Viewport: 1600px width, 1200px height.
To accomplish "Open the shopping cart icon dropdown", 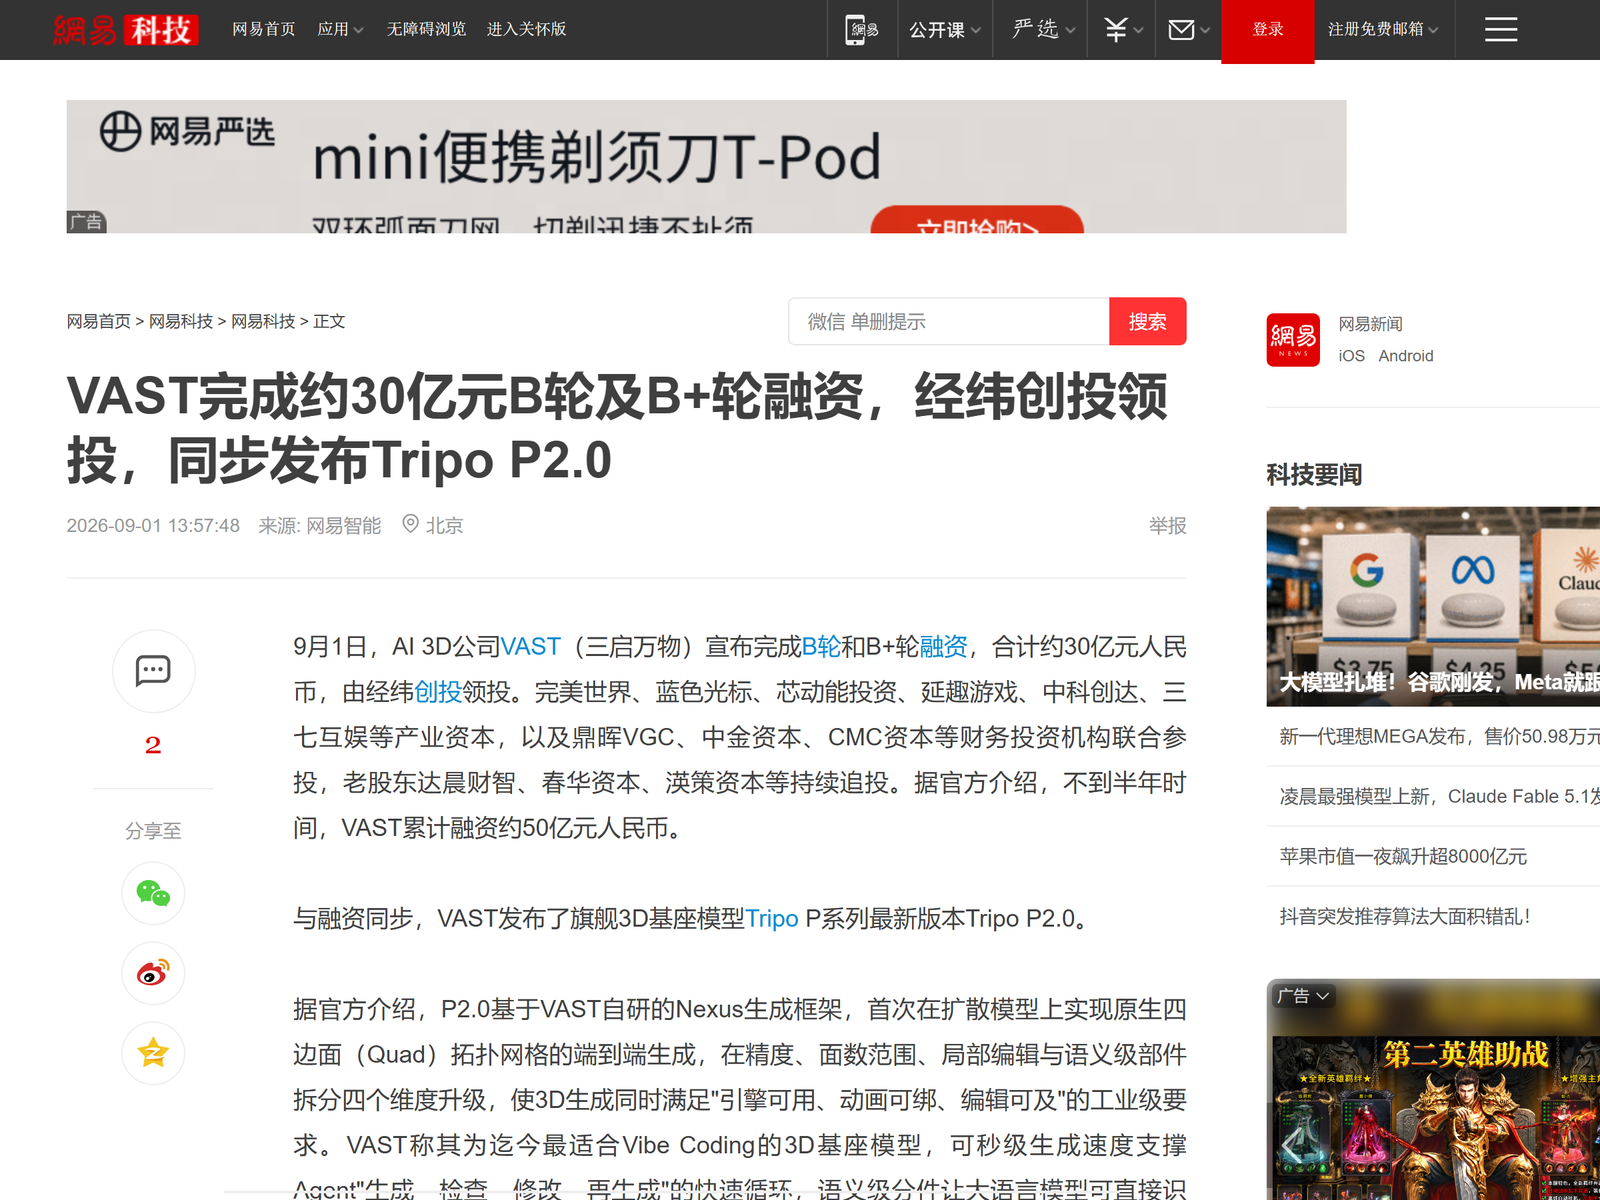I will (x=1122, y=30).
